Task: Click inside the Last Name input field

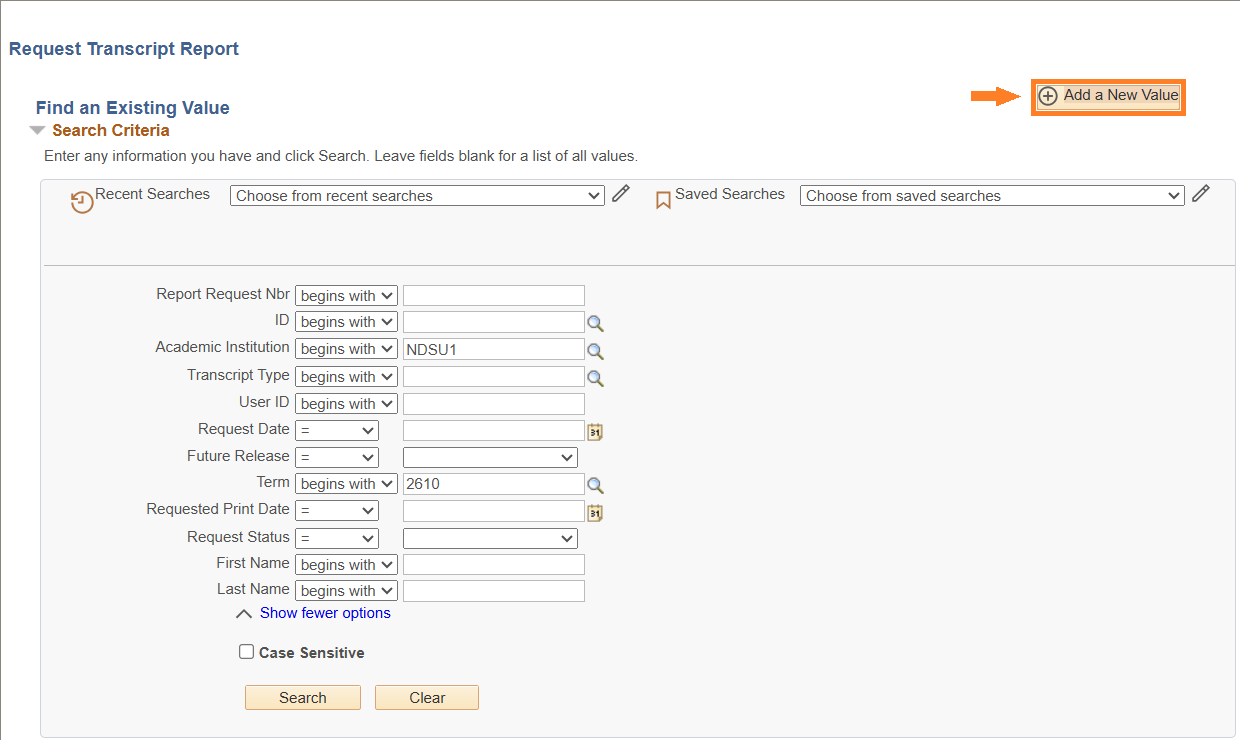Action: pyautogui.click(x=492, y=590)
